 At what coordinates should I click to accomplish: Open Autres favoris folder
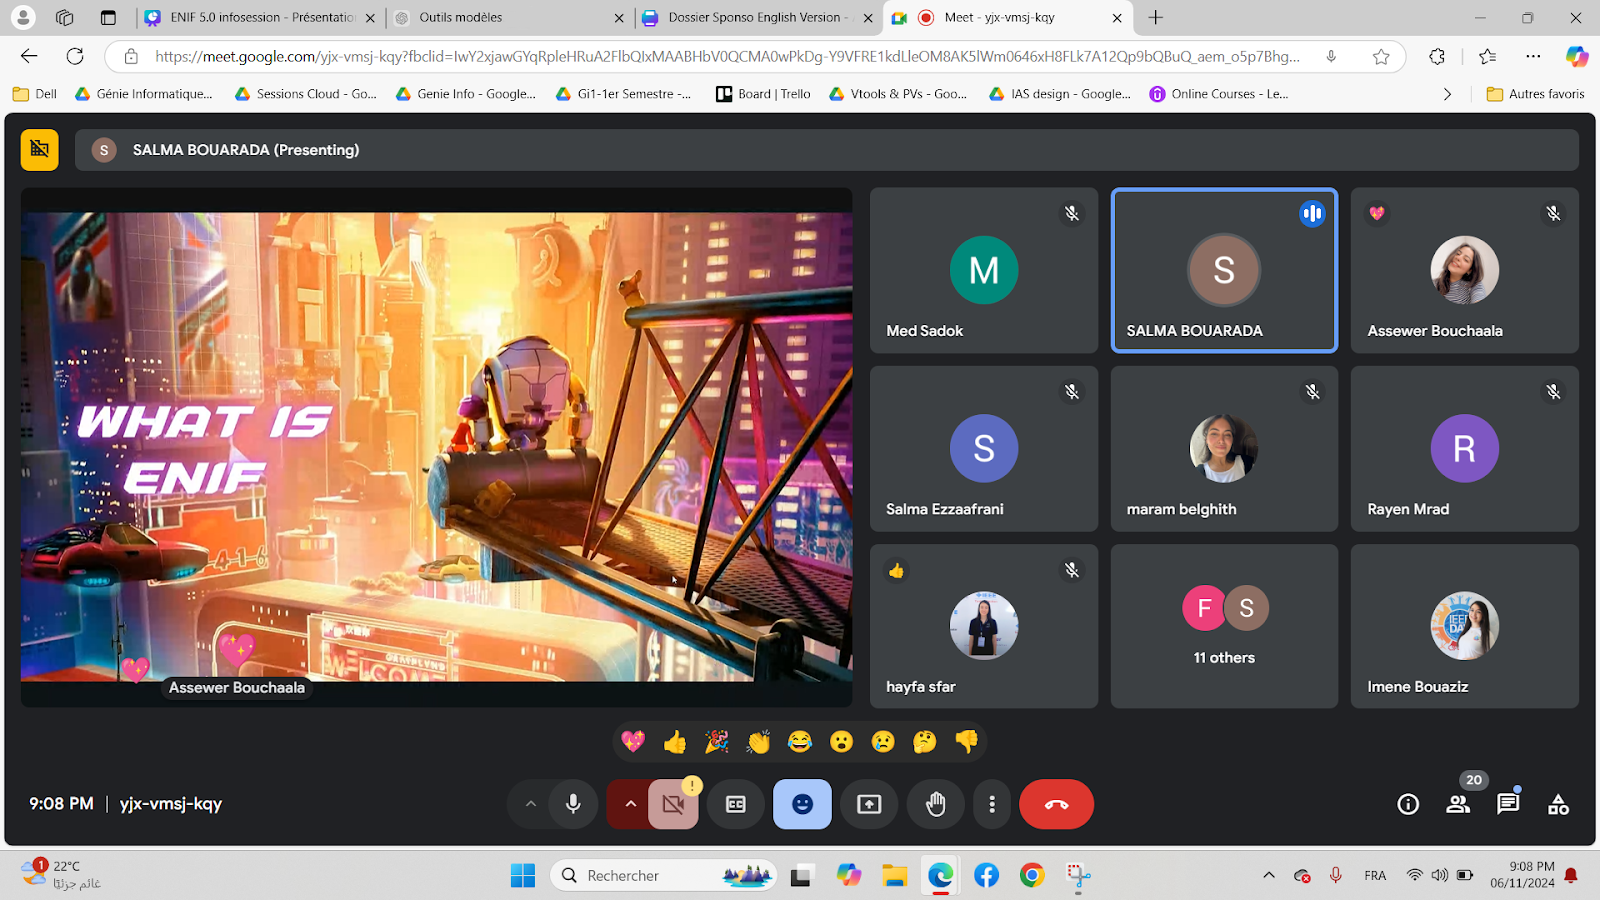pyautogui.click(x=1536, y=94)
